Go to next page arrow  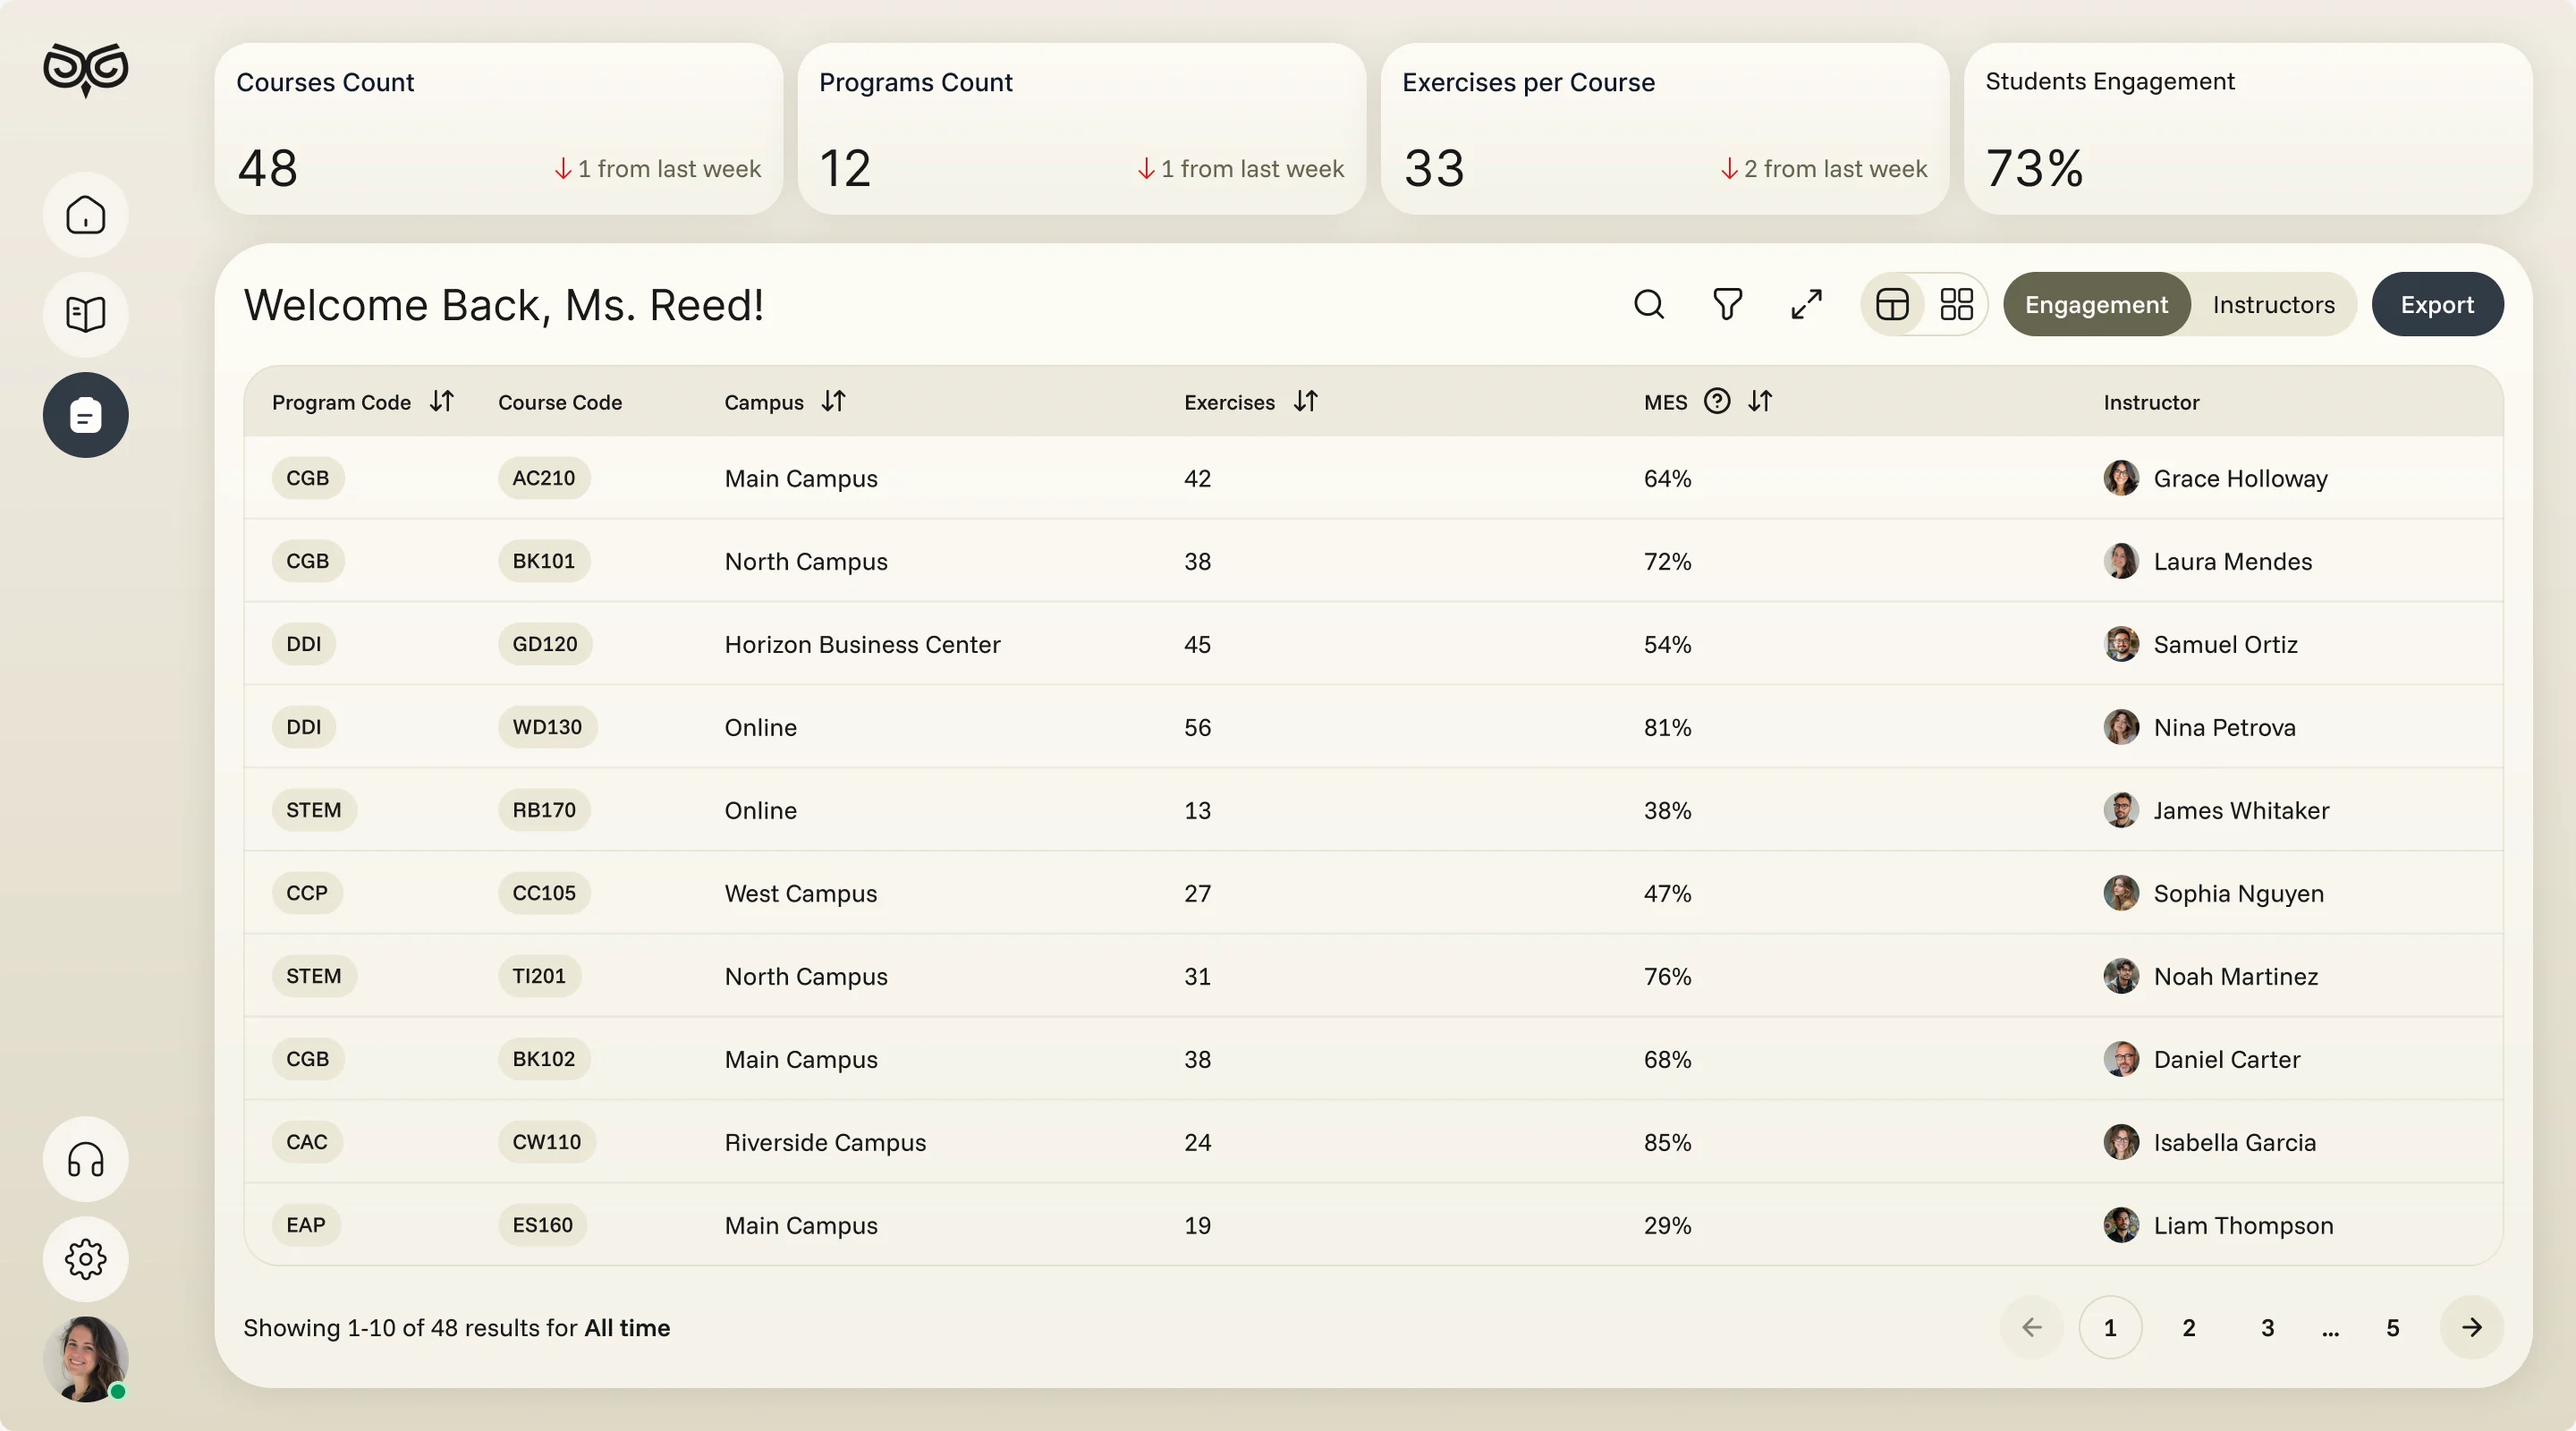[x=2472, y=1328]
